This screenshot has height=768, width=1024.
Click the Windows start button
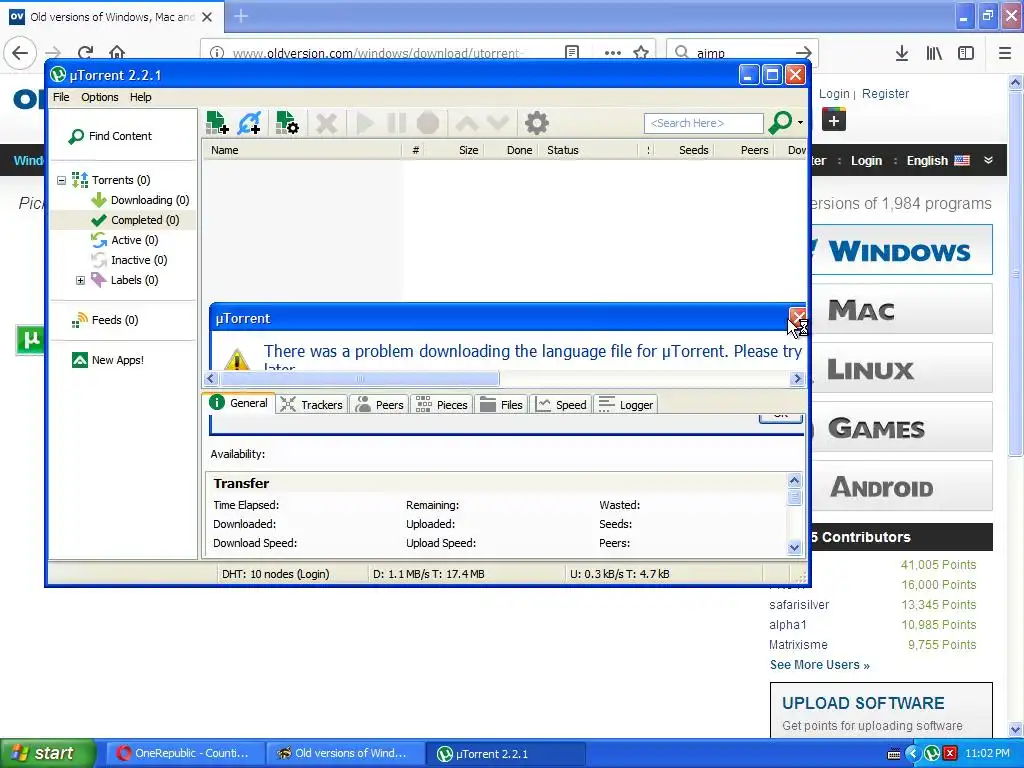(x=47, y=753)
